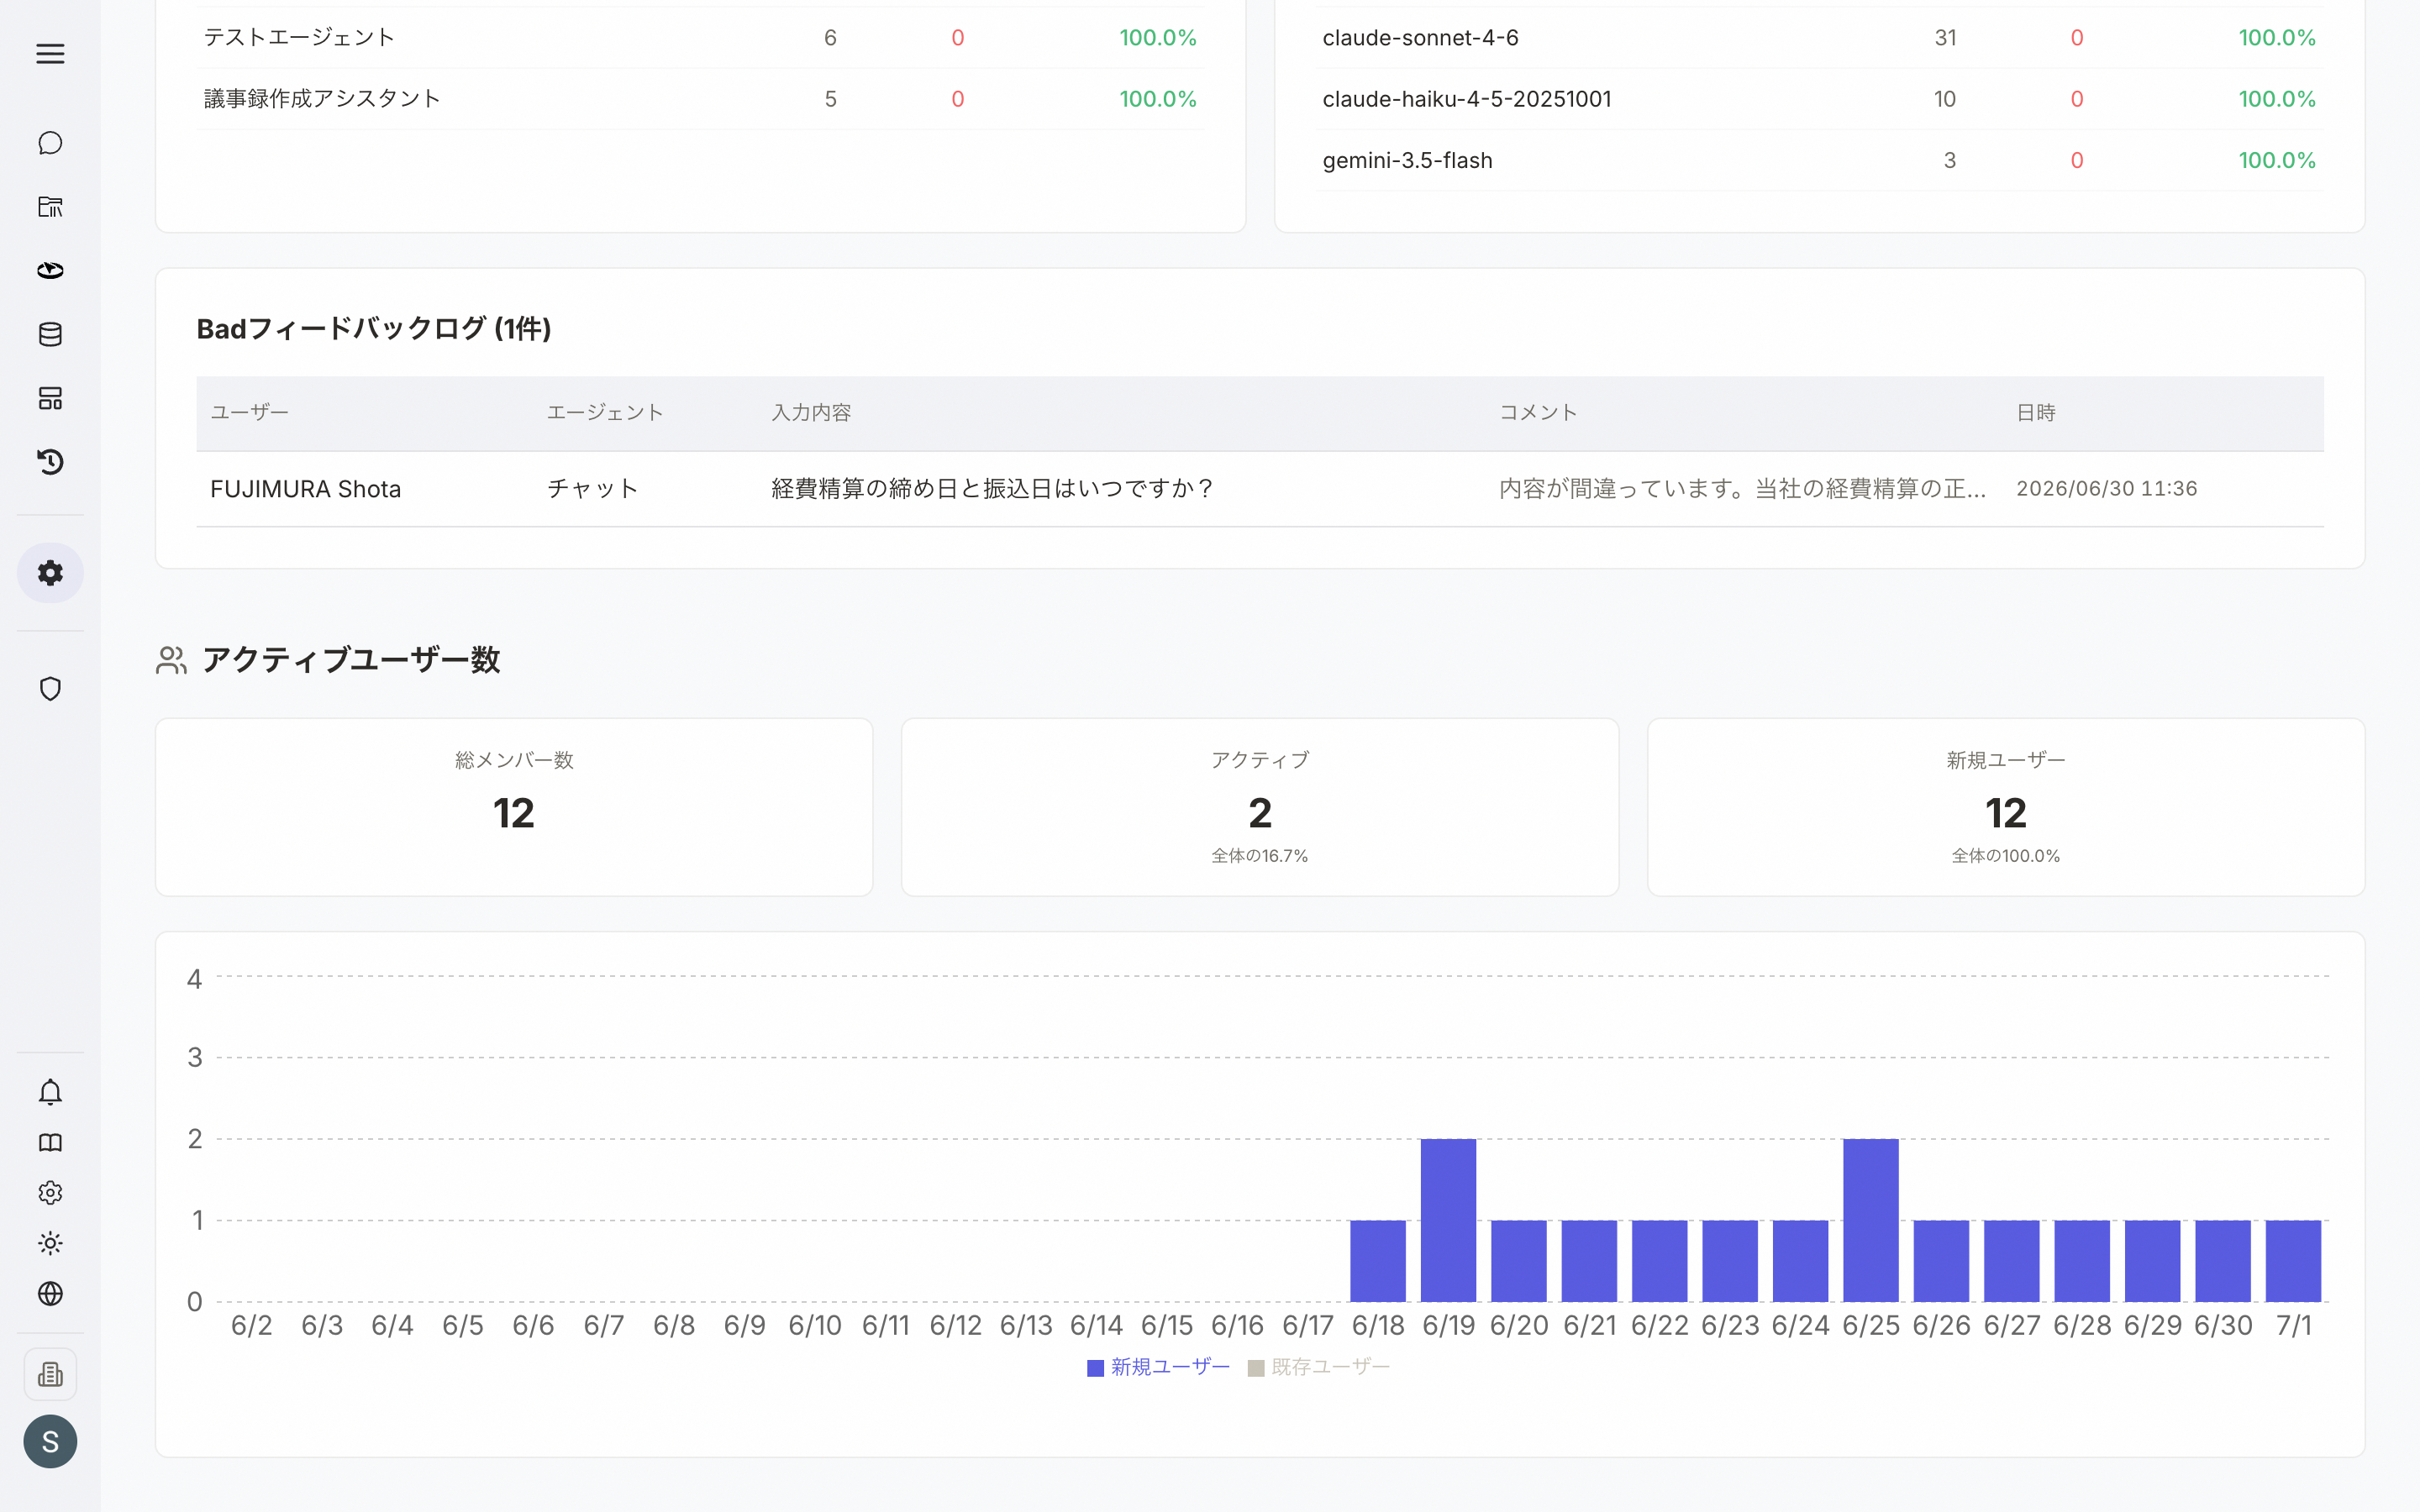2420x1512 pixels.
Task: Open the notifications bell icon
Action: click(50, 1092)
